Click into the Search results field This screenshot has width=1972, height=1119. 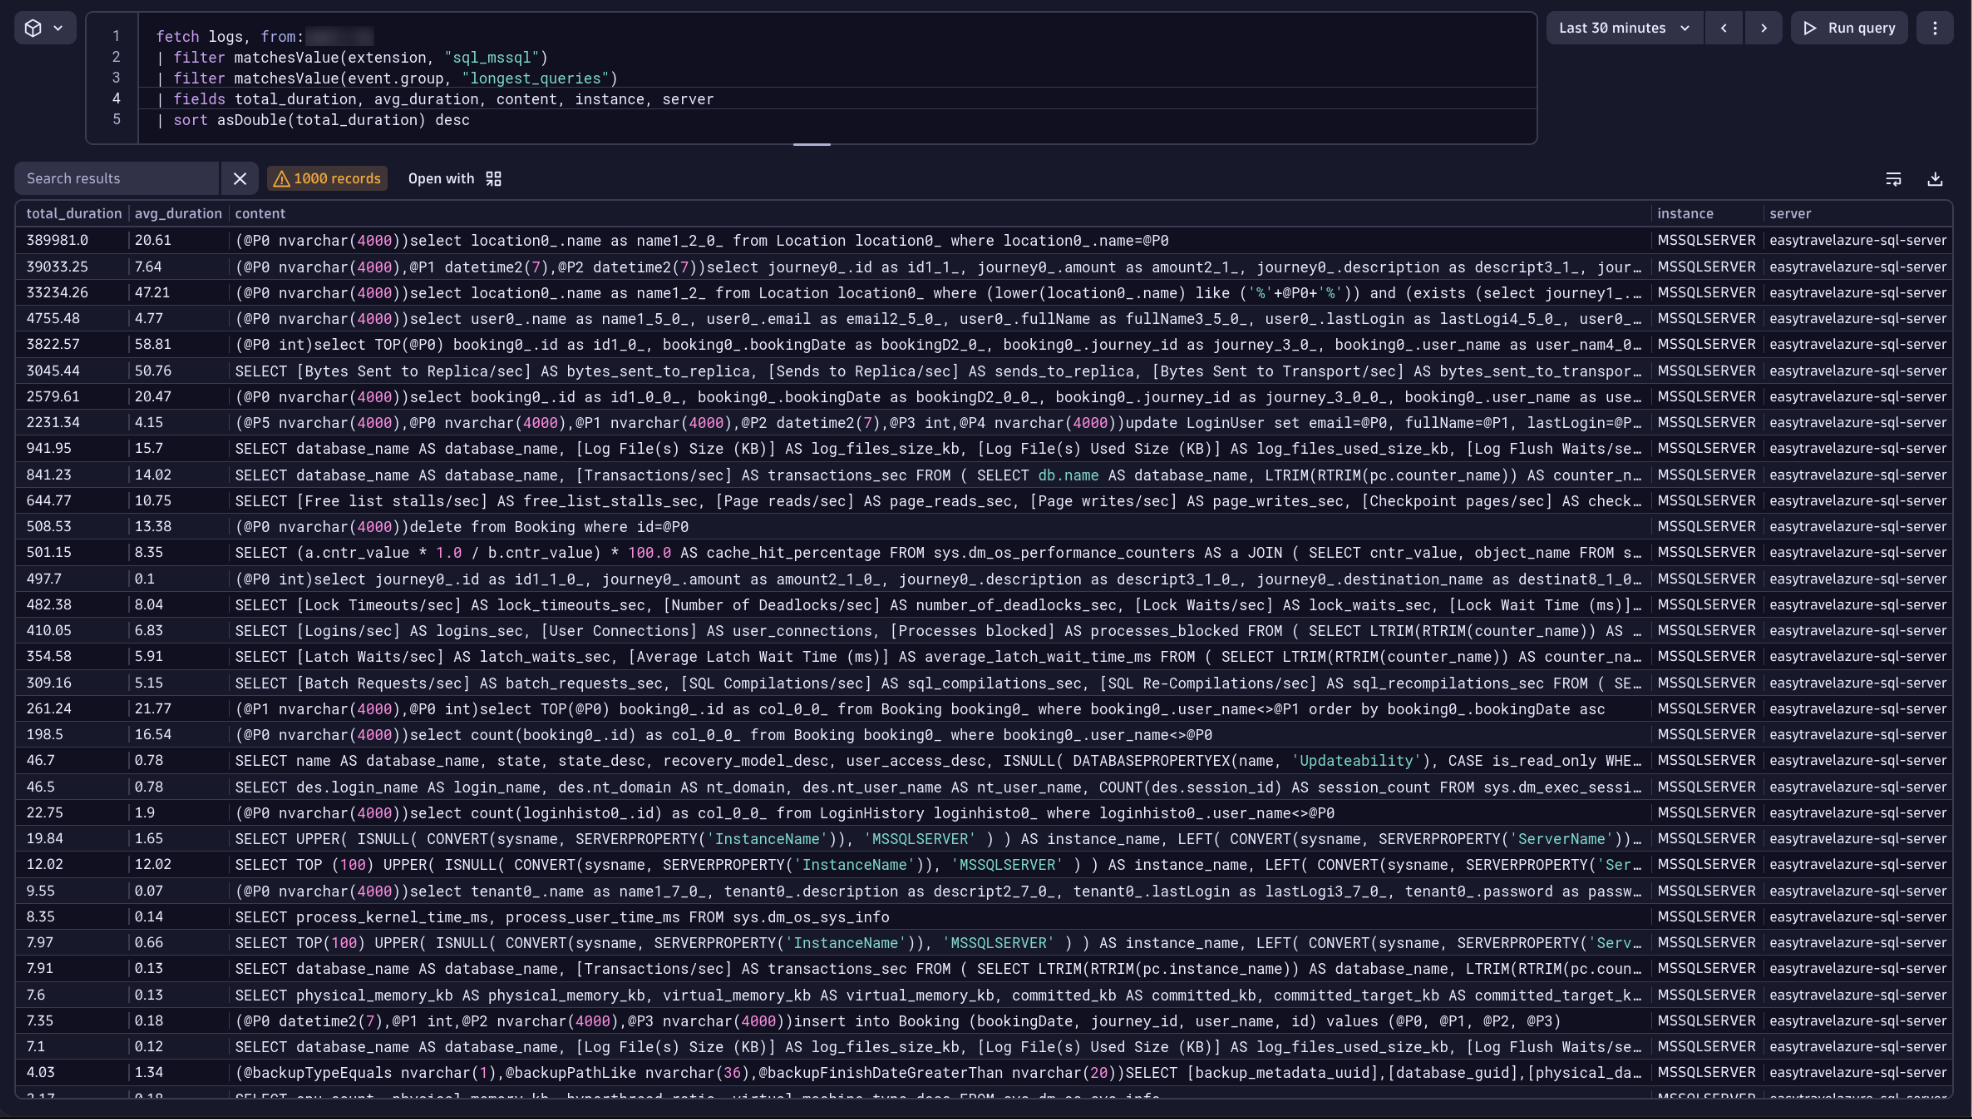(117, 178)
